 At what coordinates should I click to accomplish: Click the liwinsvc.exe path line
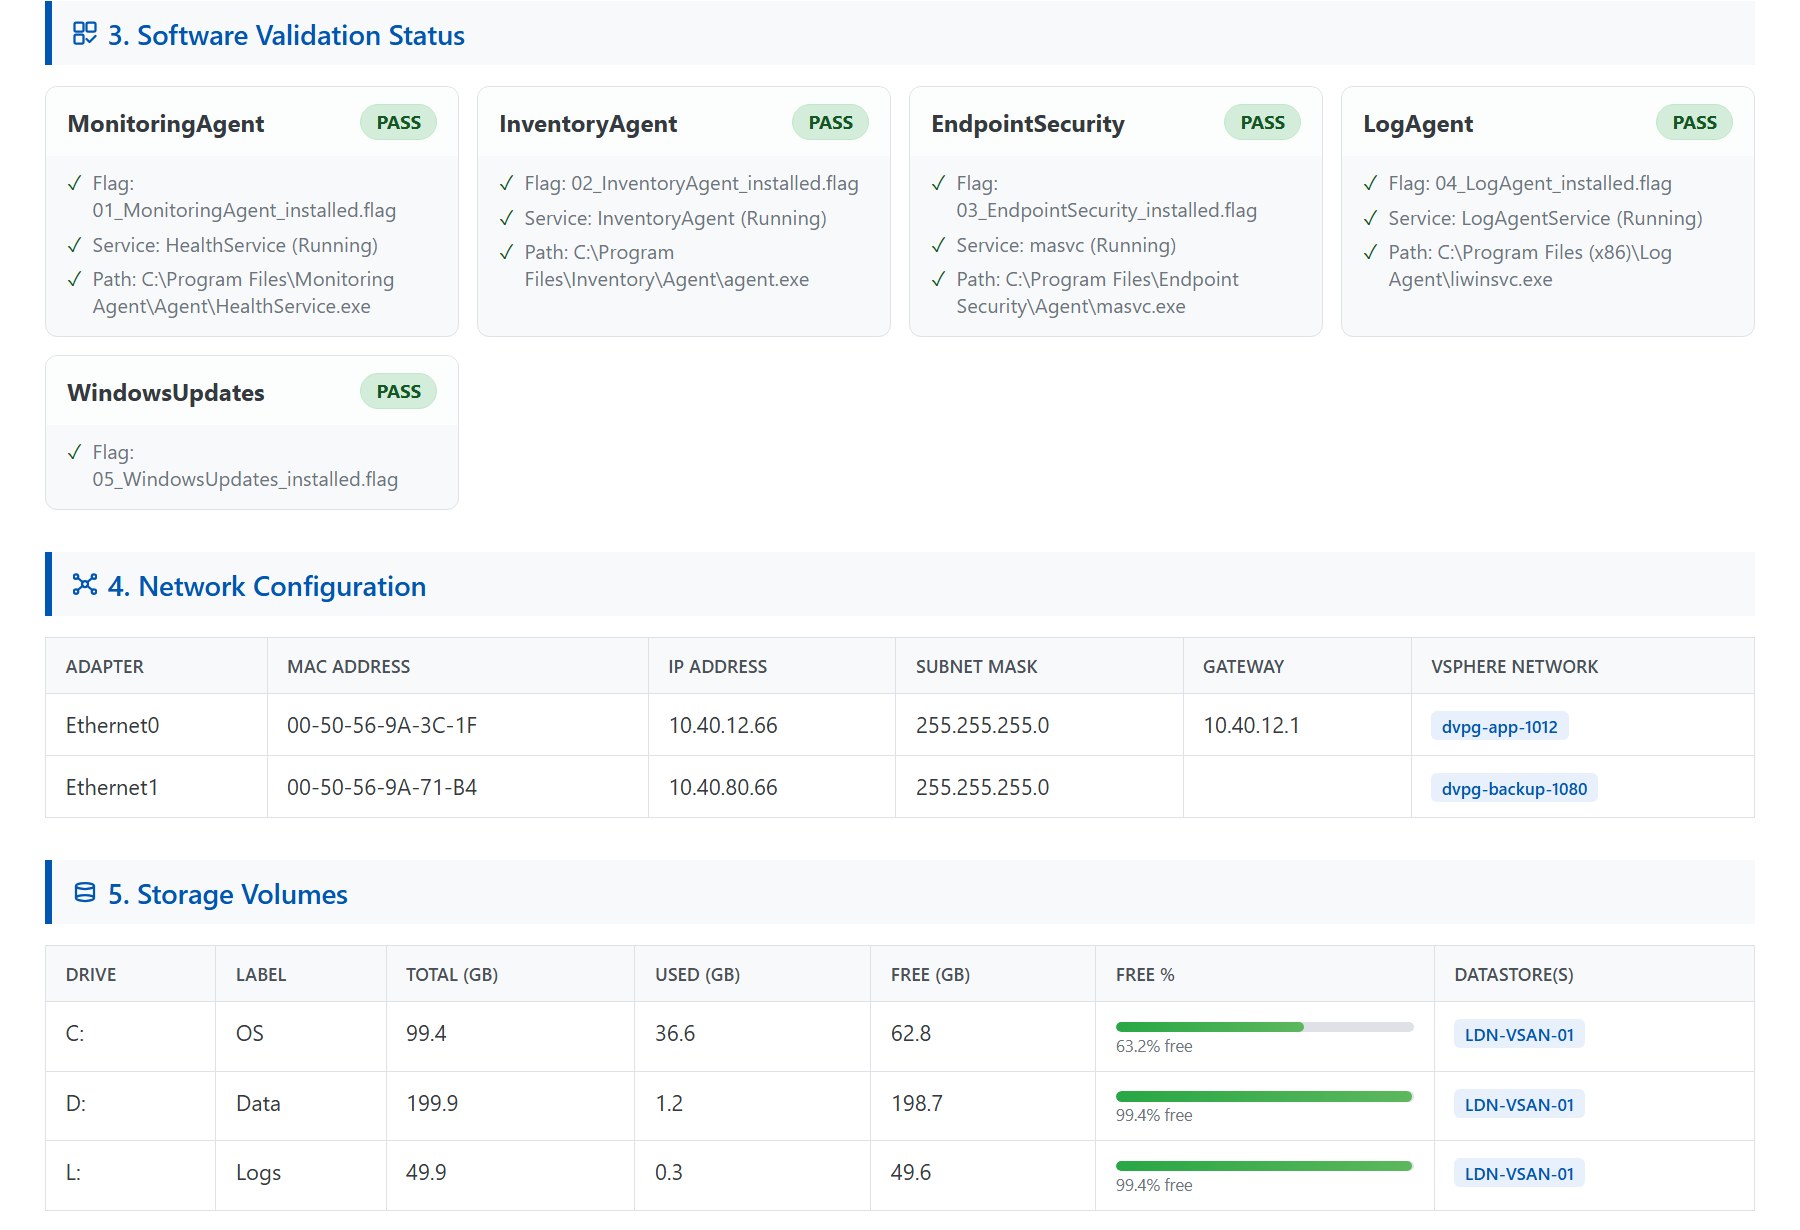1530,266
